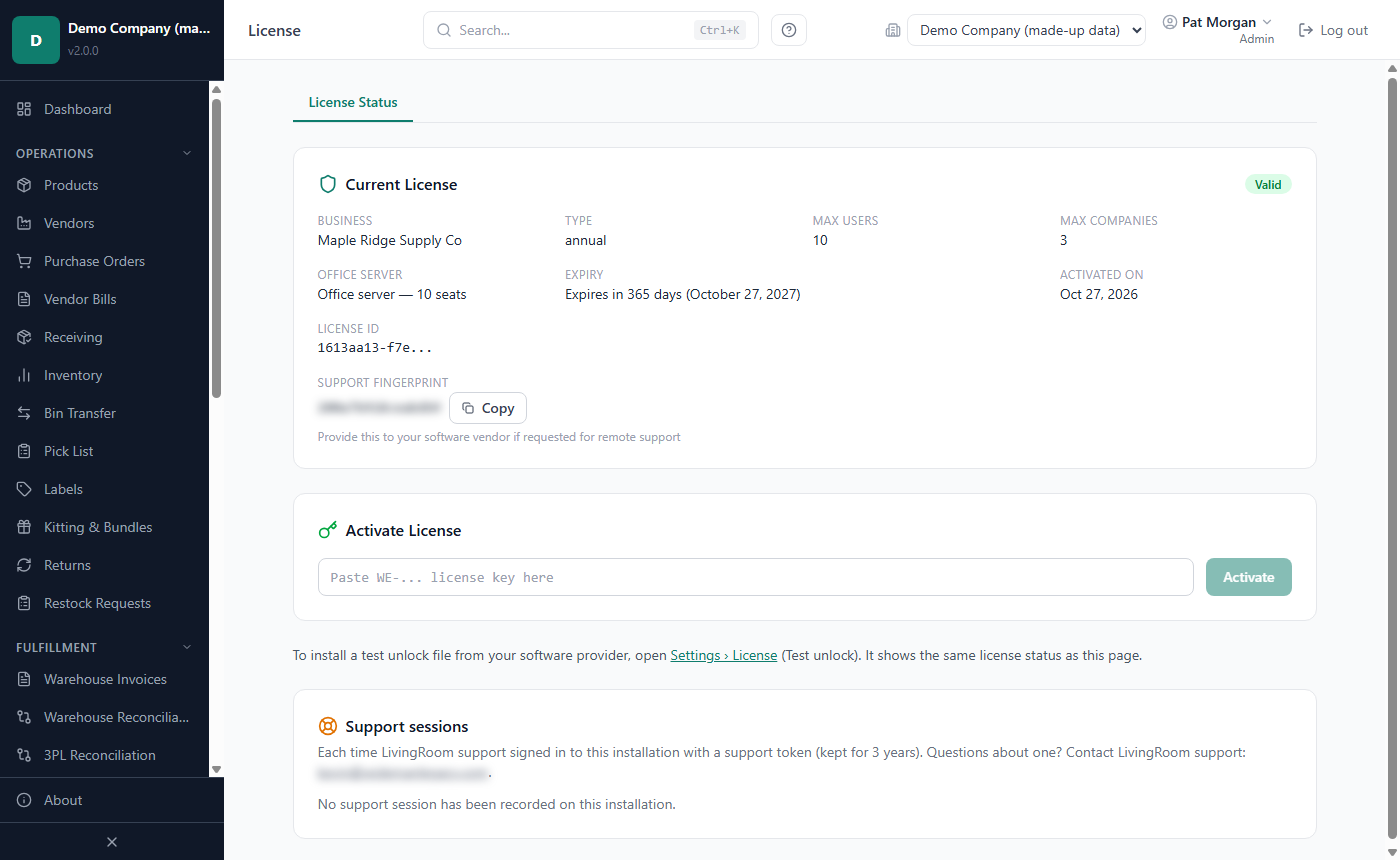The image size is (1400, 860).
Task: Collapse the FULFILLMENT section chevron
Action: tap(187, 647)
